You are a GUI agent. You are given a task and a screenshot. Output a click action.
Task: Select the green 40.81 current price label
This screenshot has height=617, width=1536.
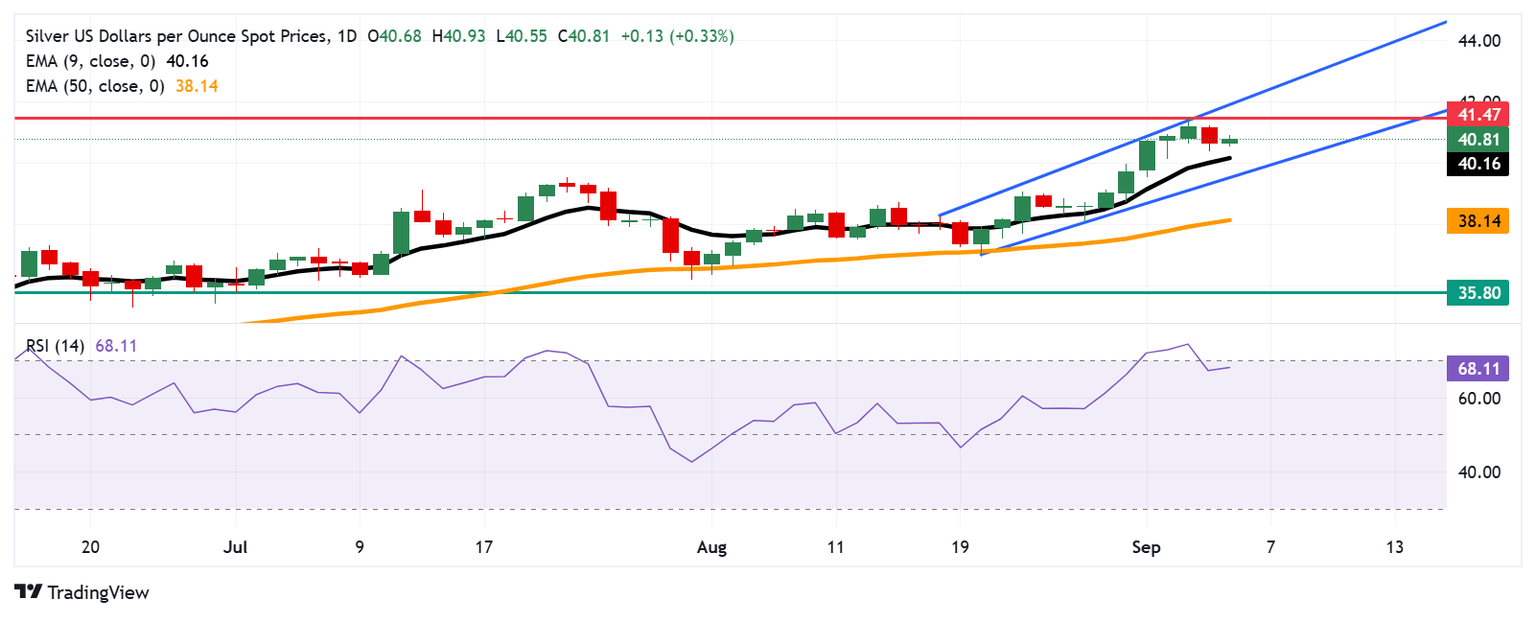1478,140
